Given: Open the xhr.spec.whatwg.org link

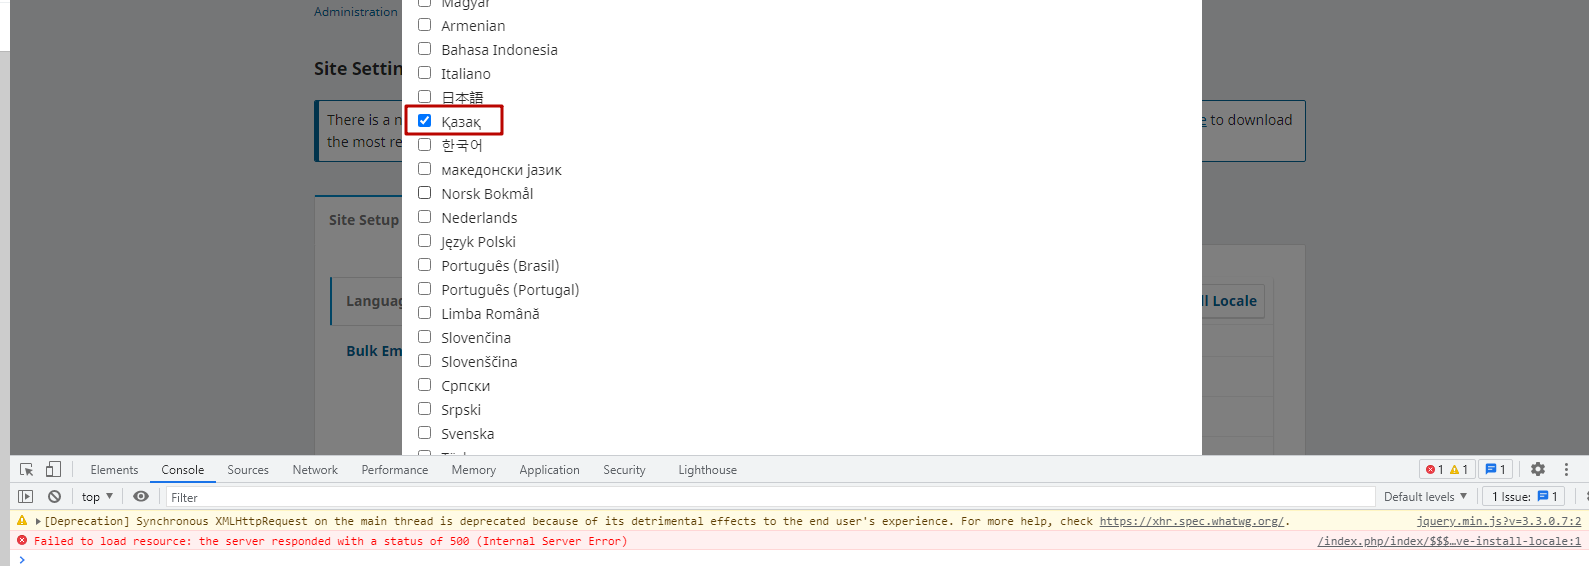Looking at the screenshot, I should pos(1191,521).
